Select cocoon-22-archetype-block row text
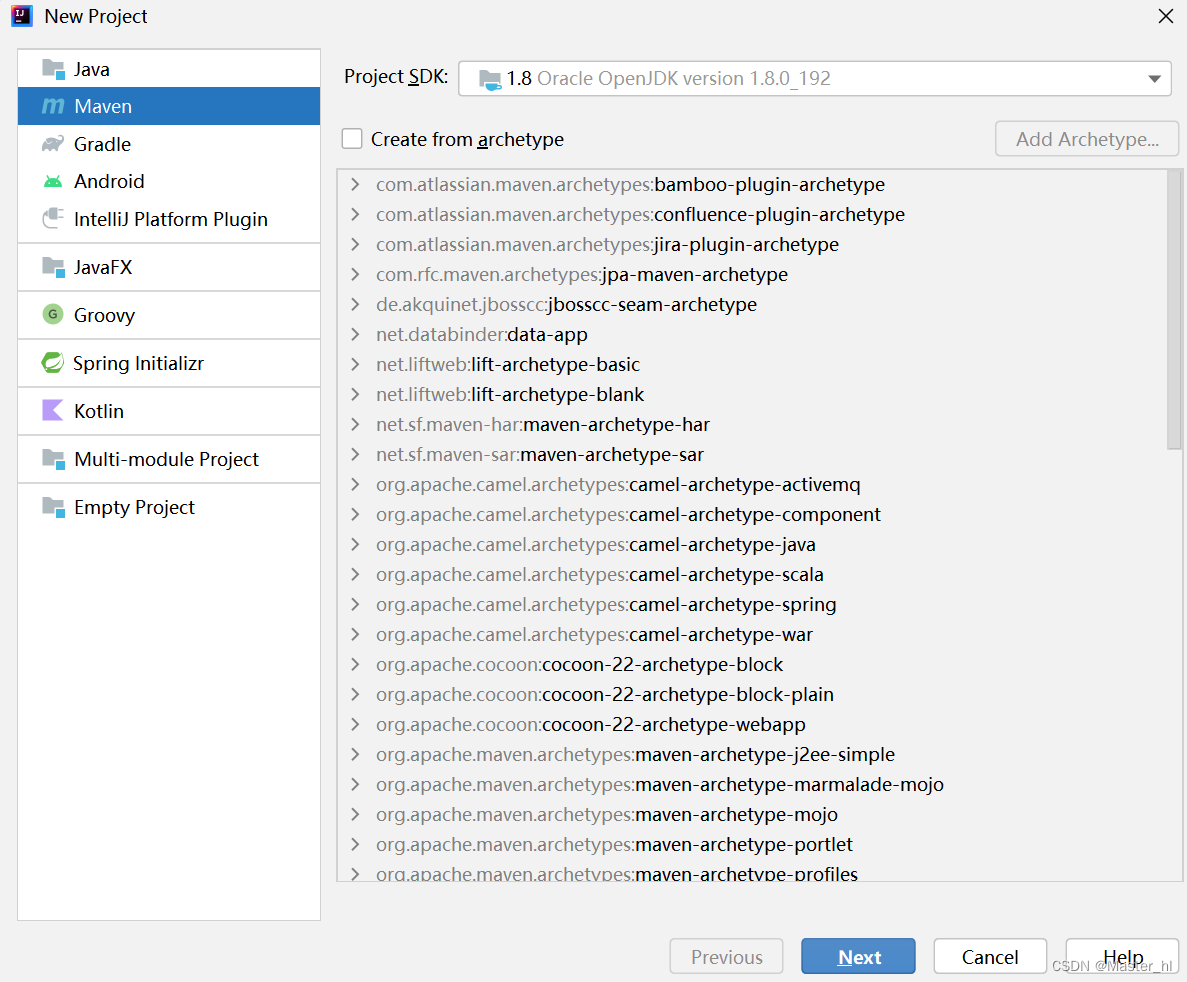 tap(580, 664)
